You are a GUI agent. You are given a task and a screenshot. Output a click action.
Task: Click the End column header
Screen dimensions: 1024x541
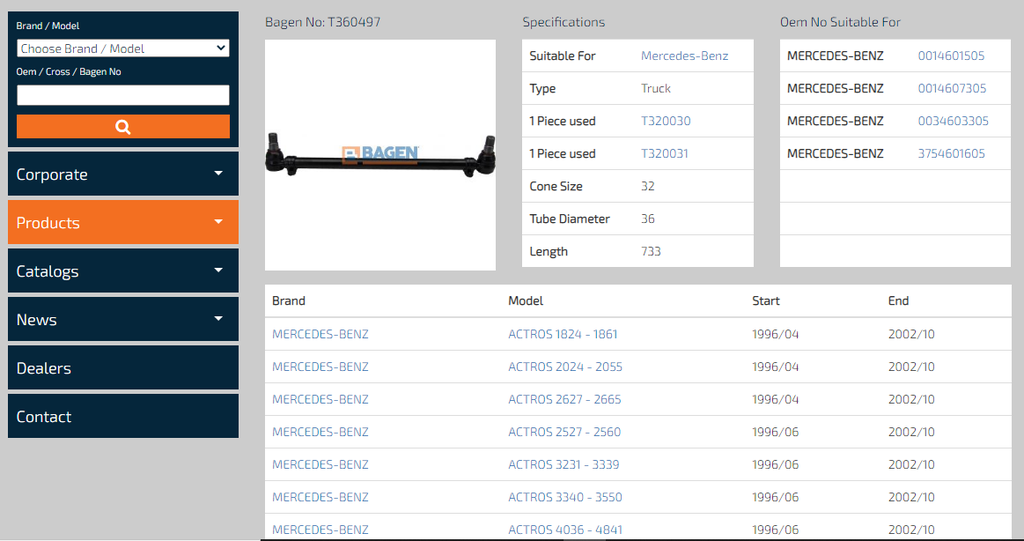(x=898, y=301)
